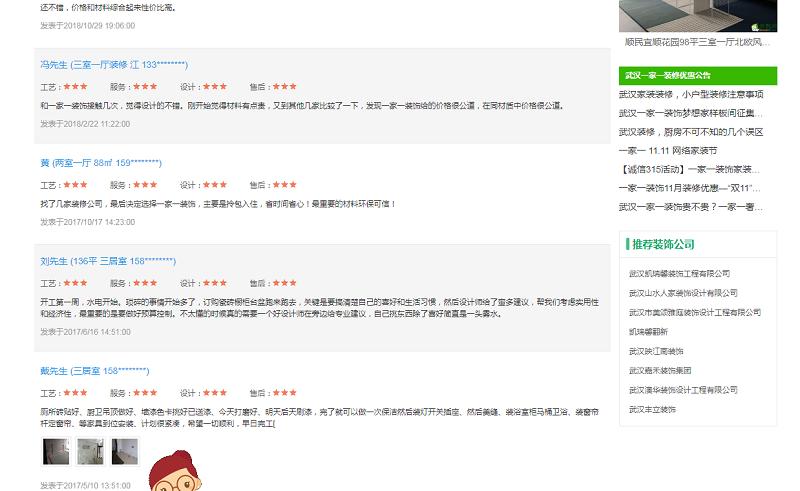Click the 推荐装饰公司 section heading

[663, 244]
